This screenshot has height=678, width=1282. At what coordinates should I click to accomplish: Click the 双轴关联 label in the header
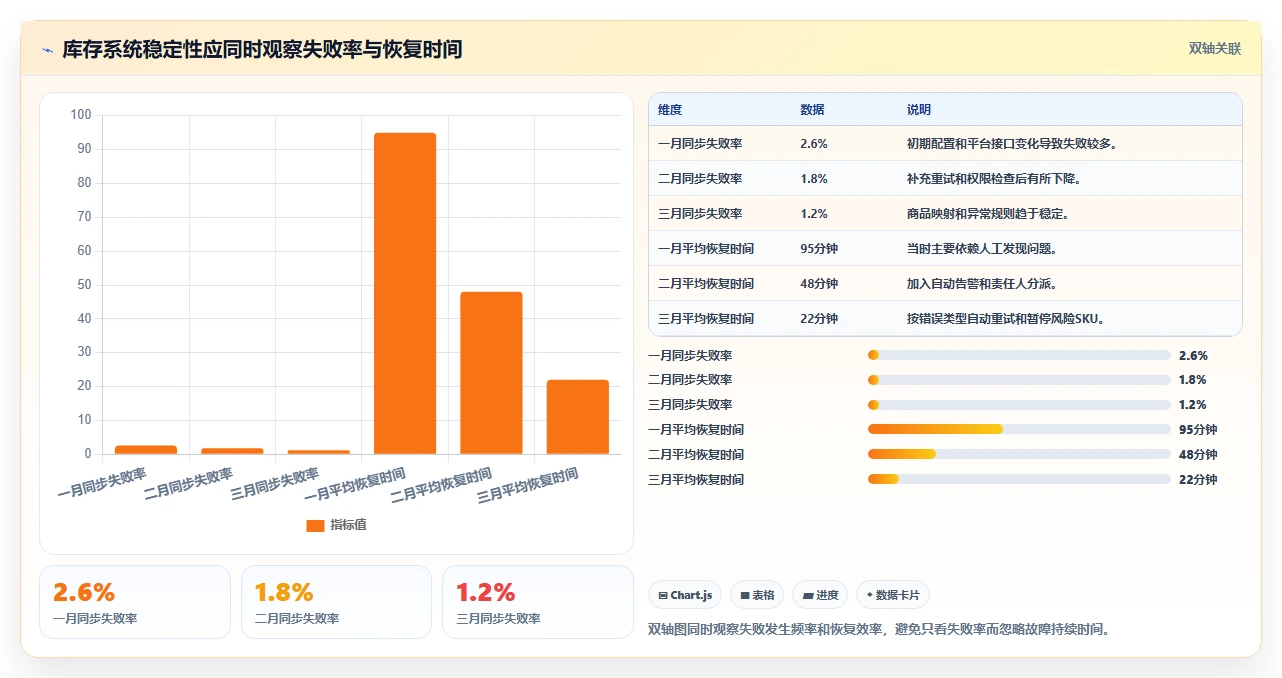1215,48
